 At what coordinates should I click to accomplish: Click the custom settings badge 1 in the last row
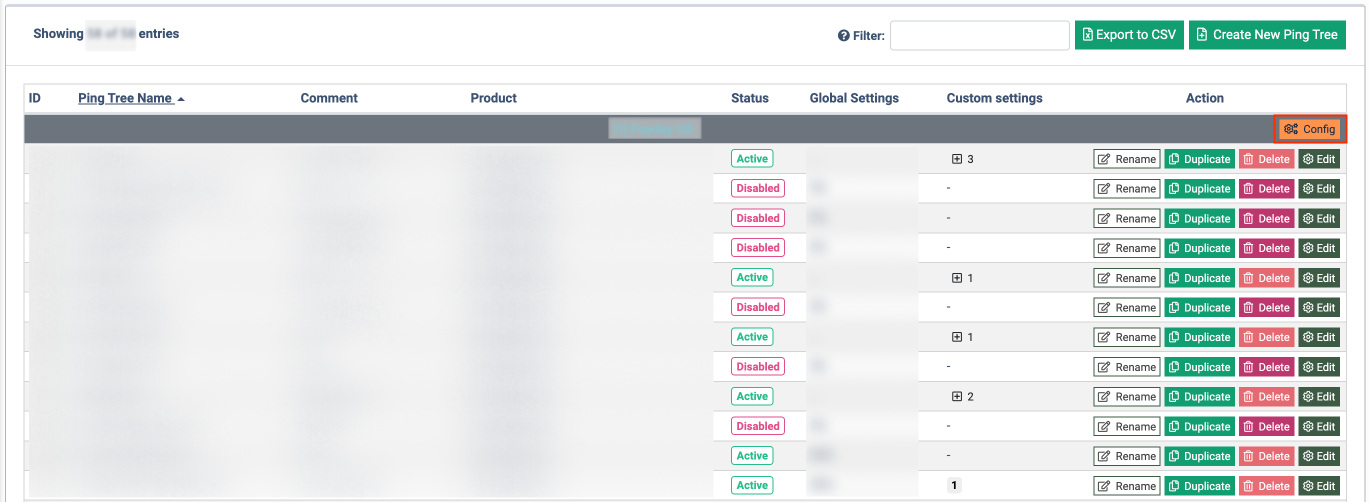pyautogui.click(x=954, y=486)
